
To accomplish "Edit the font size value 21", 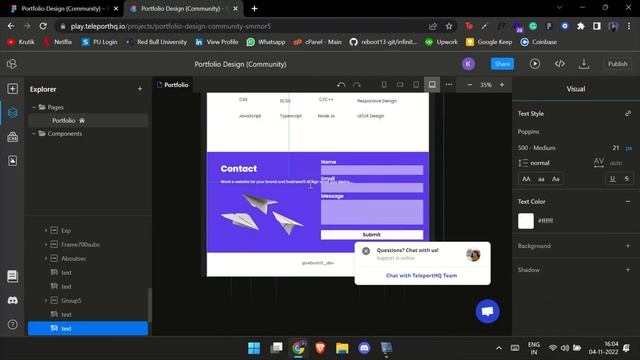I will [x=616, y=148].
